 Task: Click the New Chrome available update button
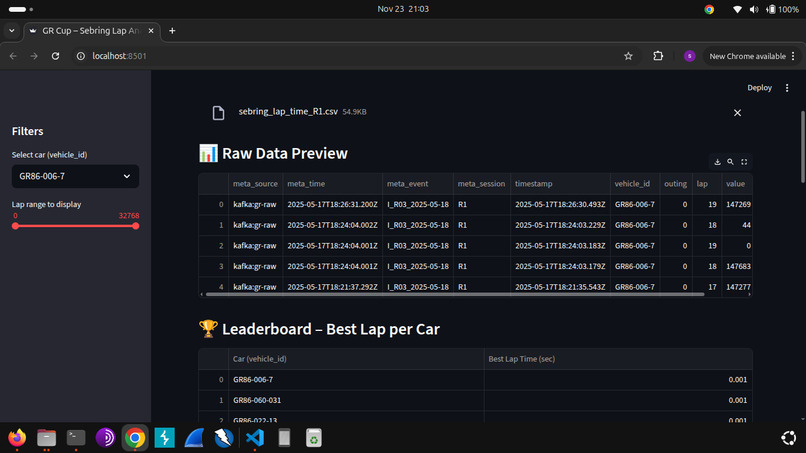click(753, 56)
